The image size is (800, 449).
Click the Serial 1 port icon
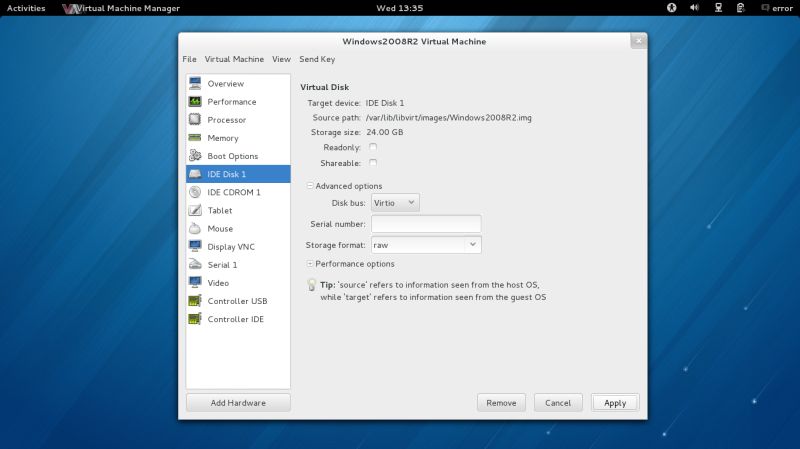tap(195, 264)
